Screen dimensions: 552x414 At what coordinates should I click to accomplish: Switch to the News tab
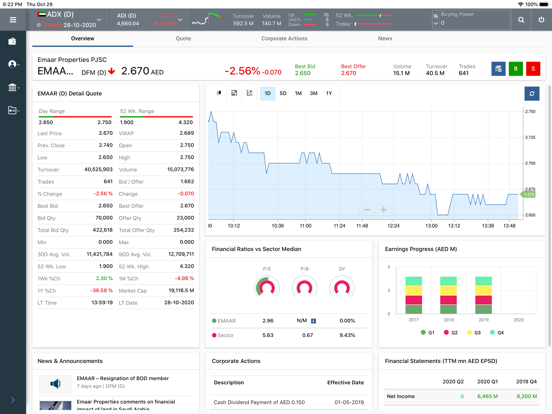(x=385, y=38)
